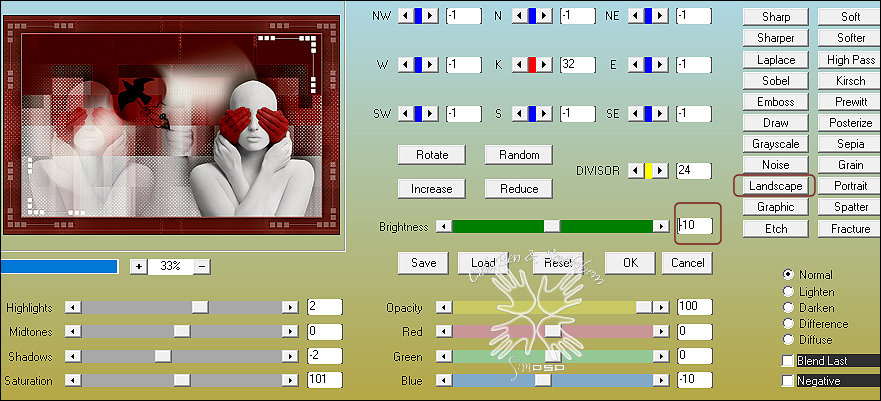Confirm with the OK button
This screenshot has height=401, width=881.
[629, 263]
